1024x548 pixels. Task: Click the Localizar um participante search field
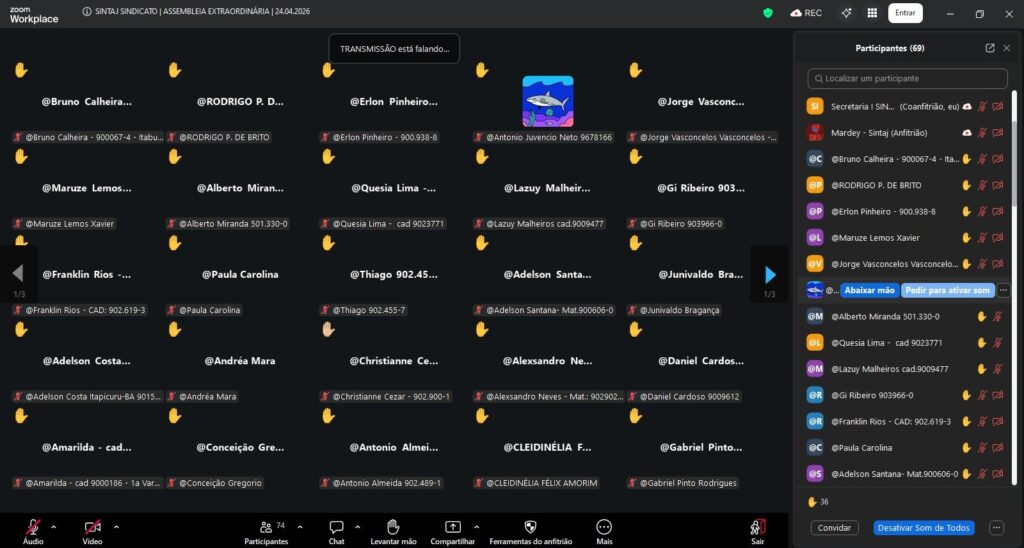pos(907,78)
